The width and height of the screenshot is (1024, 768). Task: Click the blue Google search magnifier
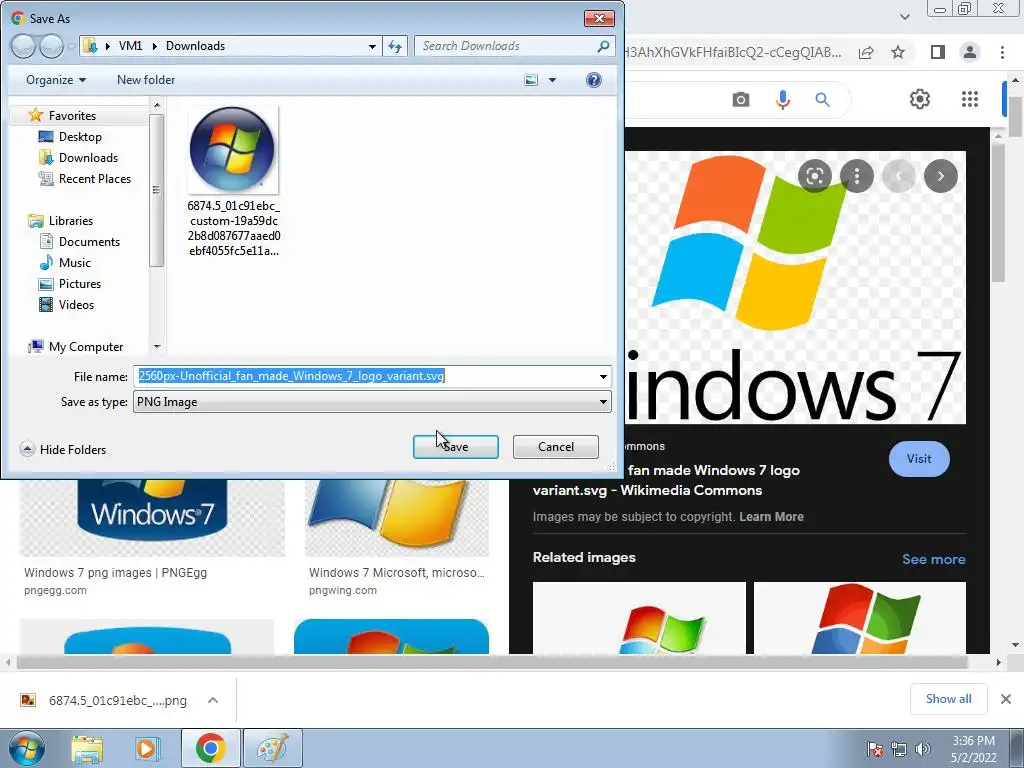coord(822,99)
